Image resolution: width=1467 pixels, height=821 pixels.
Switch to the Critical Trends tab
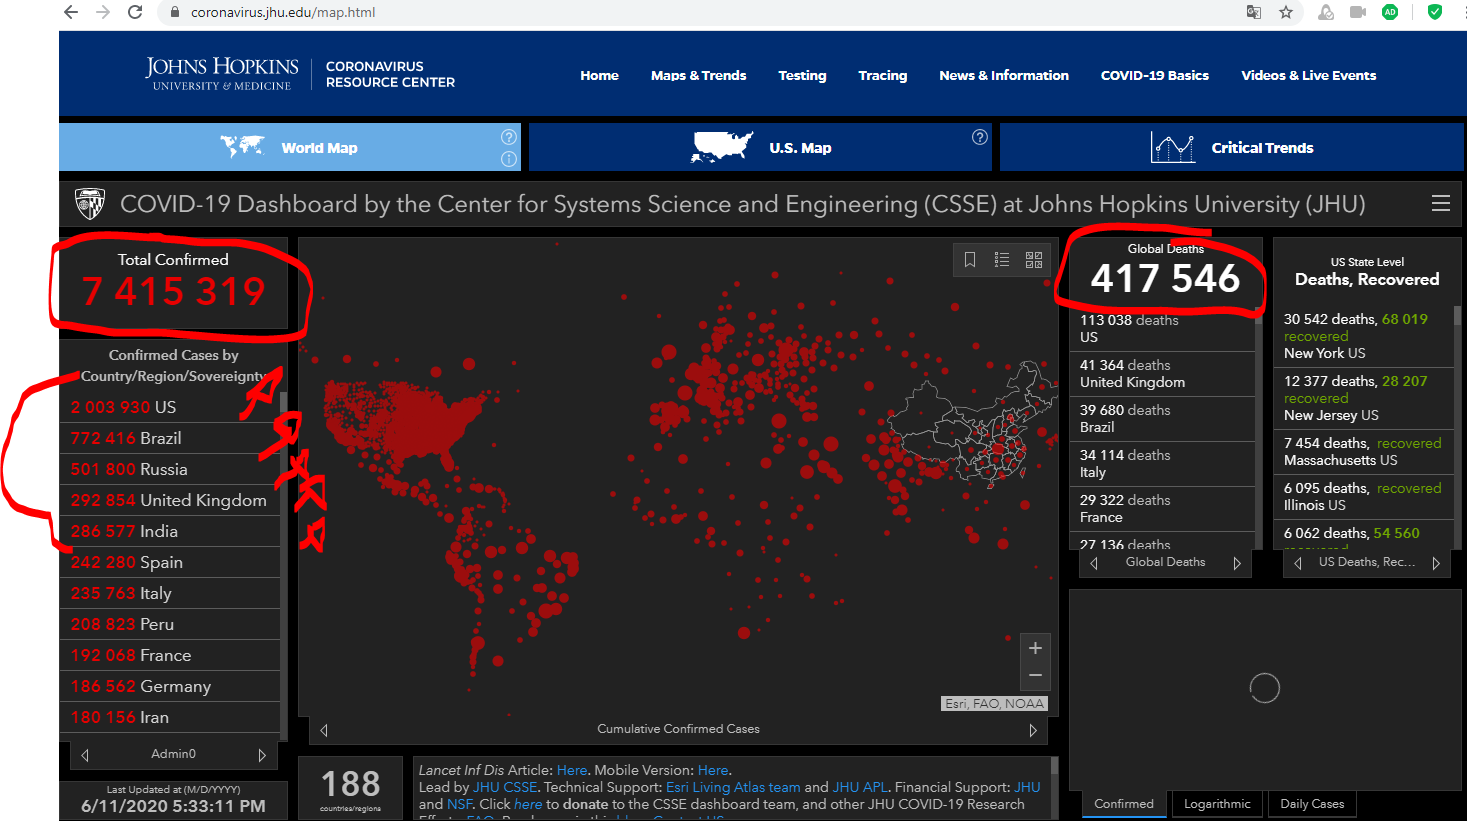click(x=1232, y=147)
